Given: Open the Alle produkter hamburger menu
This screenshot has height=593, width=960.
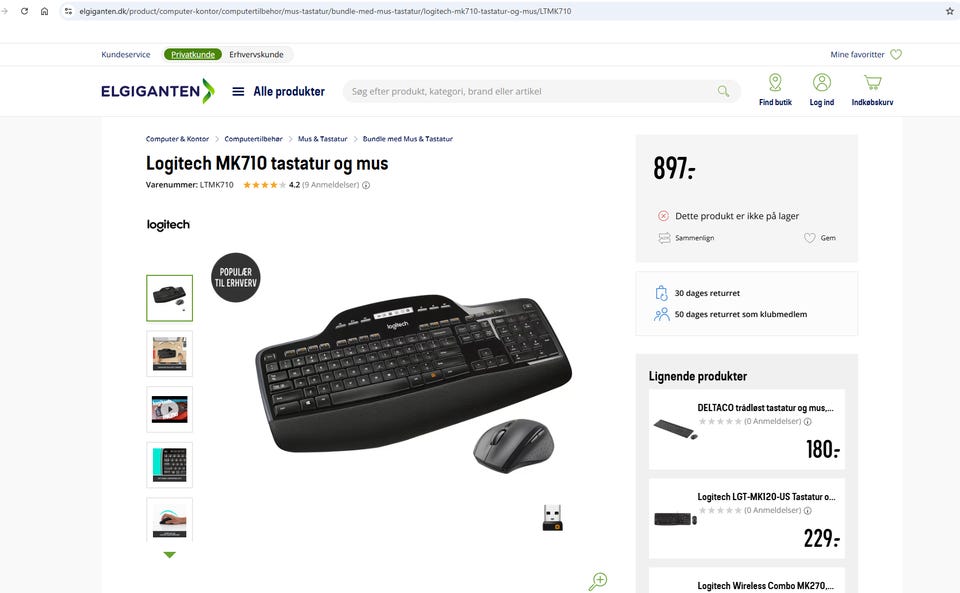Looking at the screenshot, I should [x=238, y=92].
